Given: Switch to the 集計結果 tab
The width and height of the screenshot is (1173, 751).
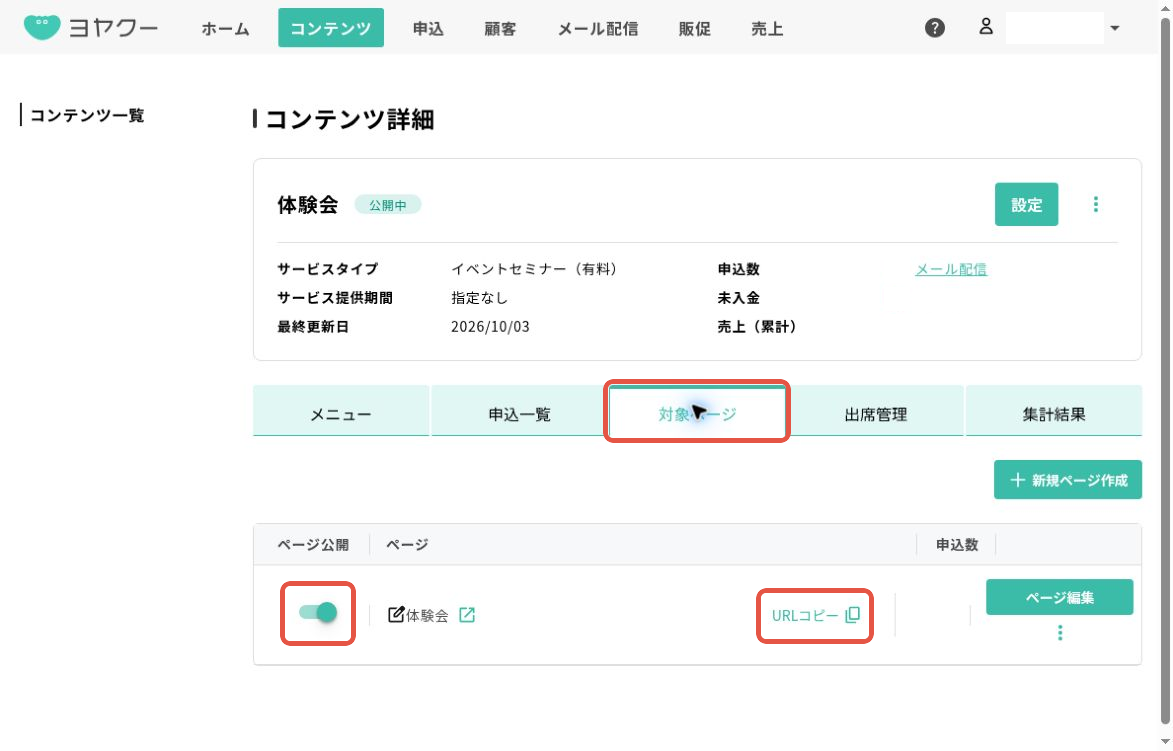Looking at the screenshot, I should pos(1054,411).
